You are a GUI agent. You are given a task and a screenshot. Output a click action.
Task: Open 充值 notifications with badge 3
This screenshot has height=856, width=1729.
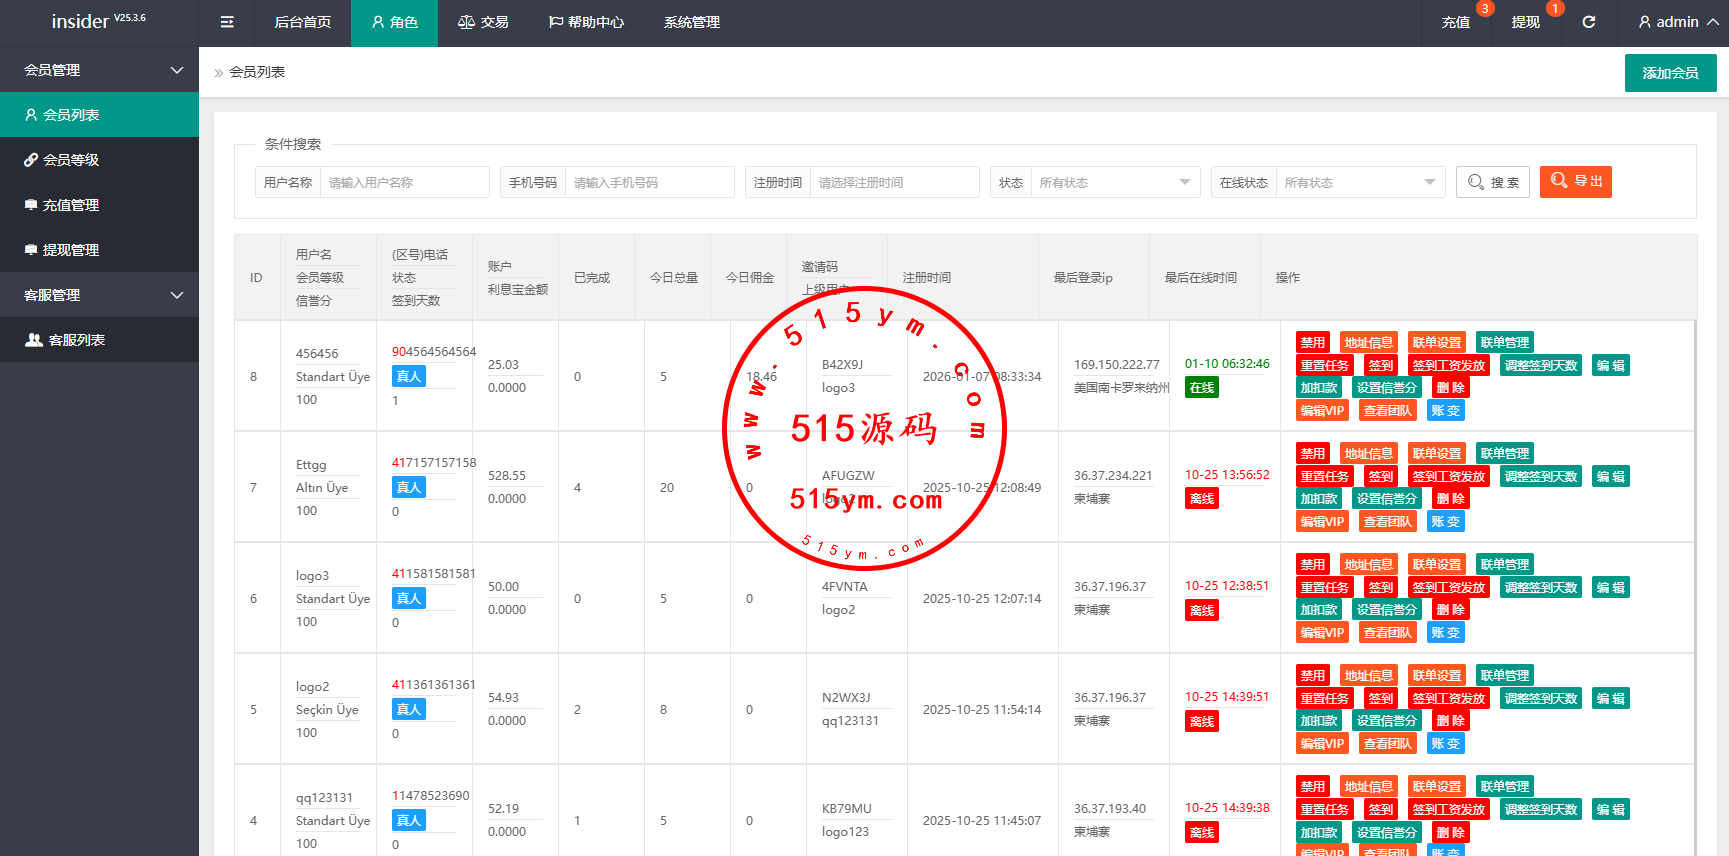[1456, 22]
